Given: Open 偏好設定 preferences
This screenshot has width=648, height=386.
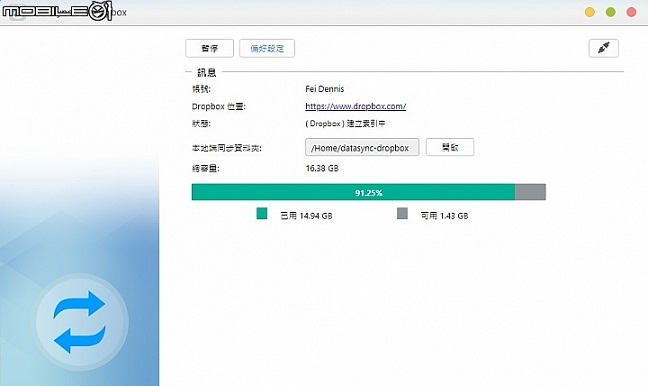Looking at the screenshot, I should point(267,48).
